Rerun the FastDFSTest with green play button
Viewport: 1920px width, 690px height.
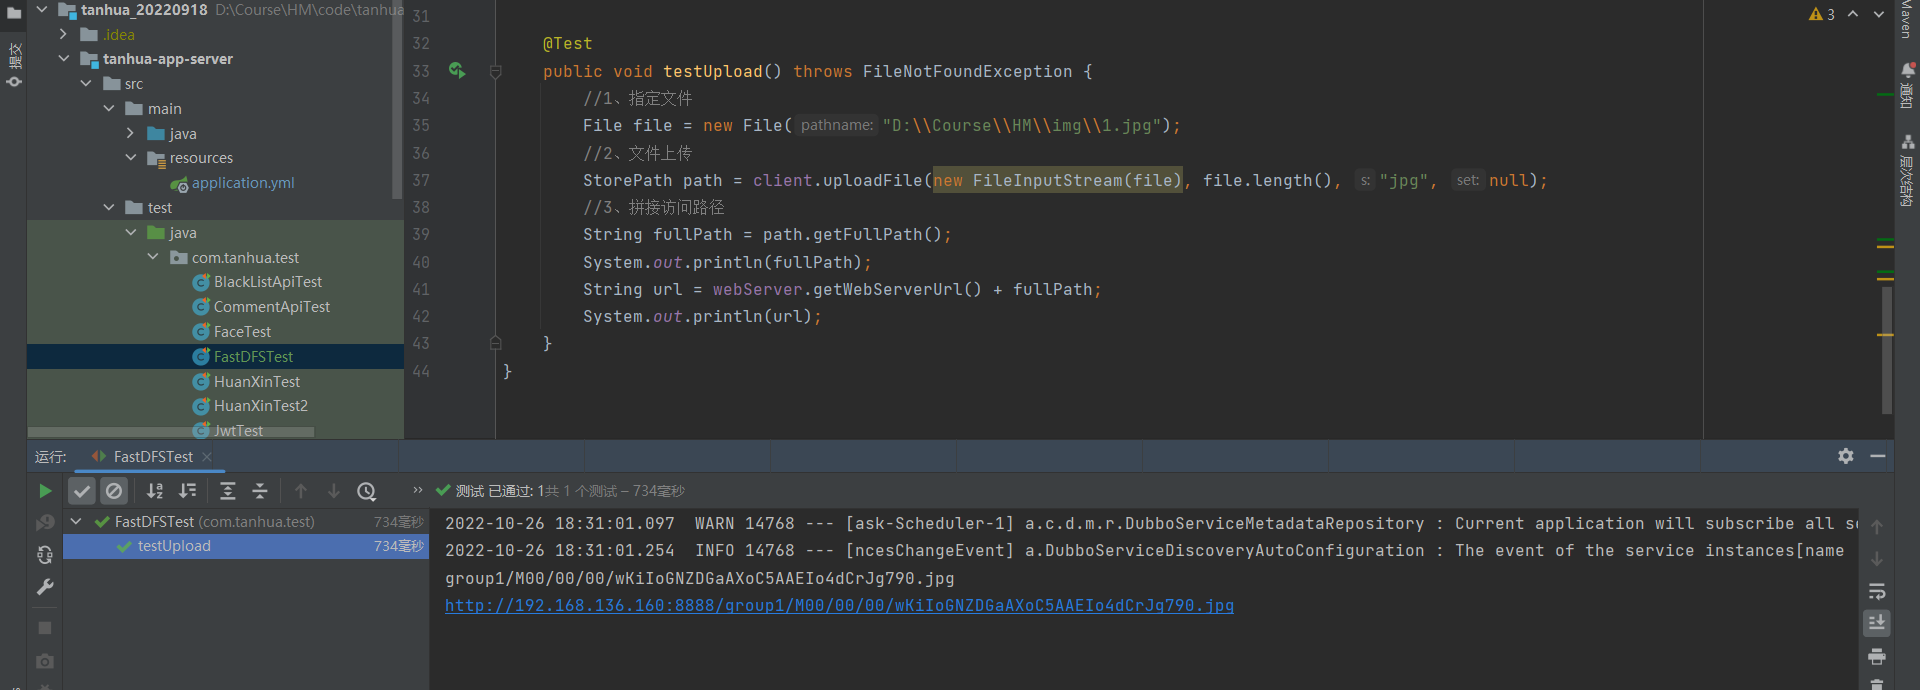45,491
